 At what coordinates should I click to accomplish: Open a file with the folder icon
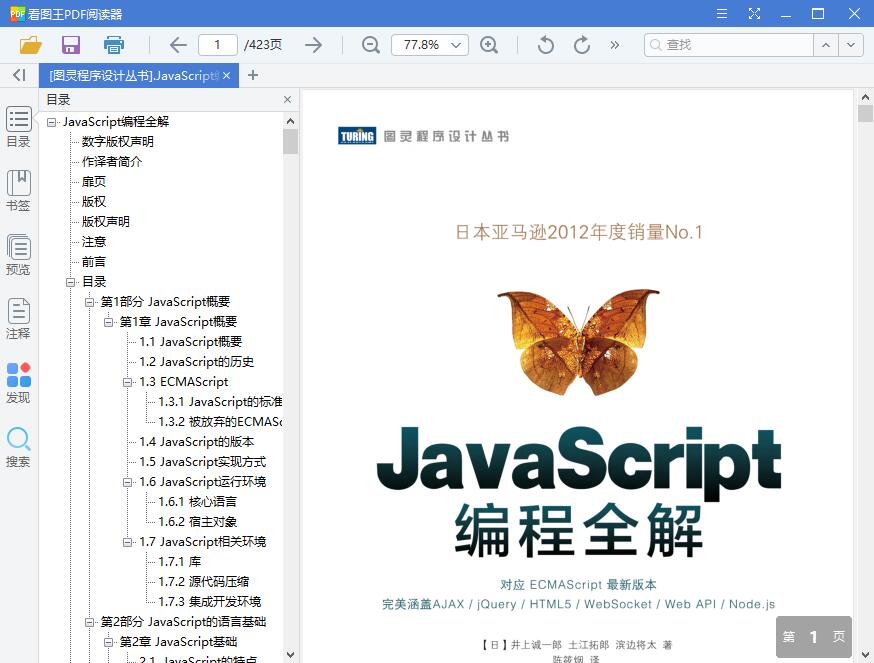click(31, 45)
